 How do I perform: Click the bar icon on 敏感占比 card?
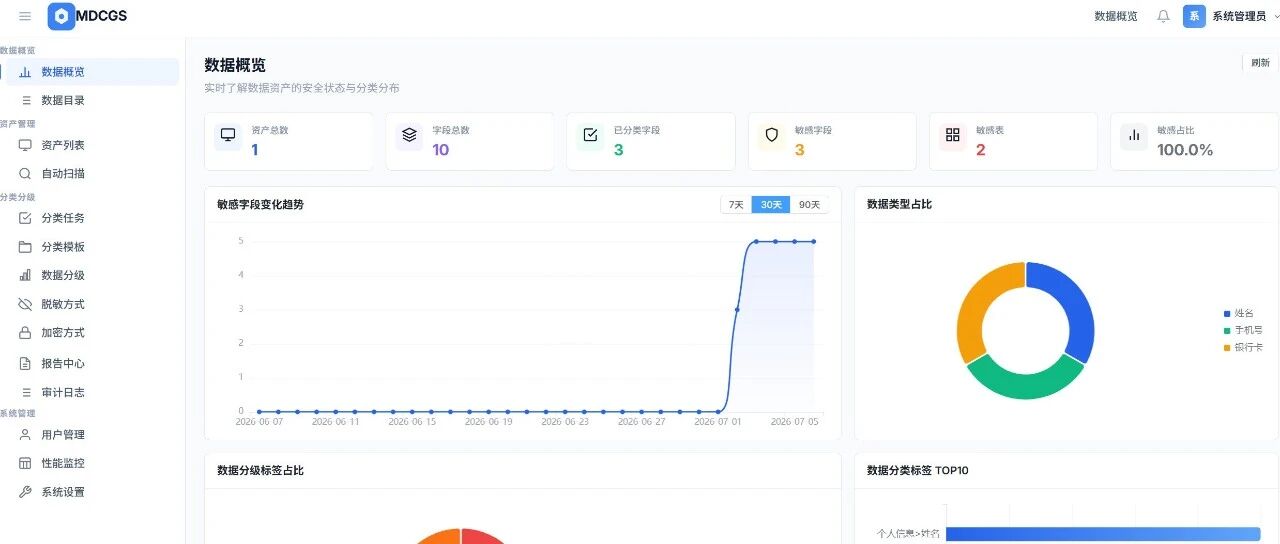click(x=1133, y=136)
